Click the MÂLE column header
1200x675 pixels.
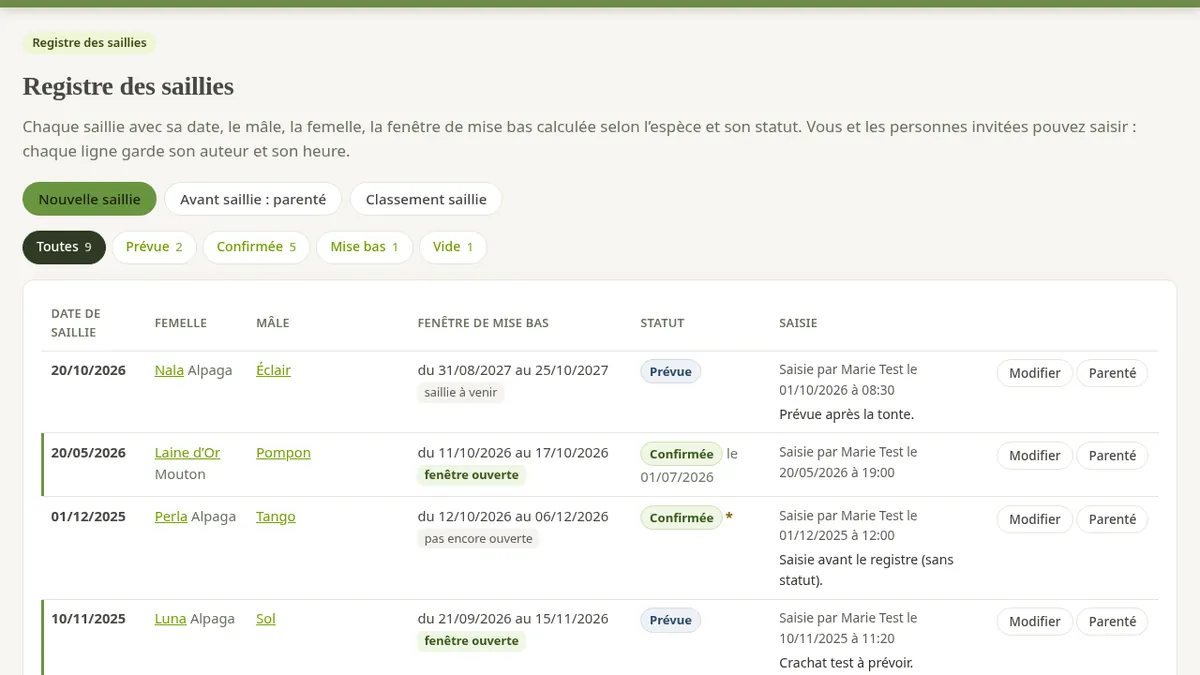tap(273, 323)
